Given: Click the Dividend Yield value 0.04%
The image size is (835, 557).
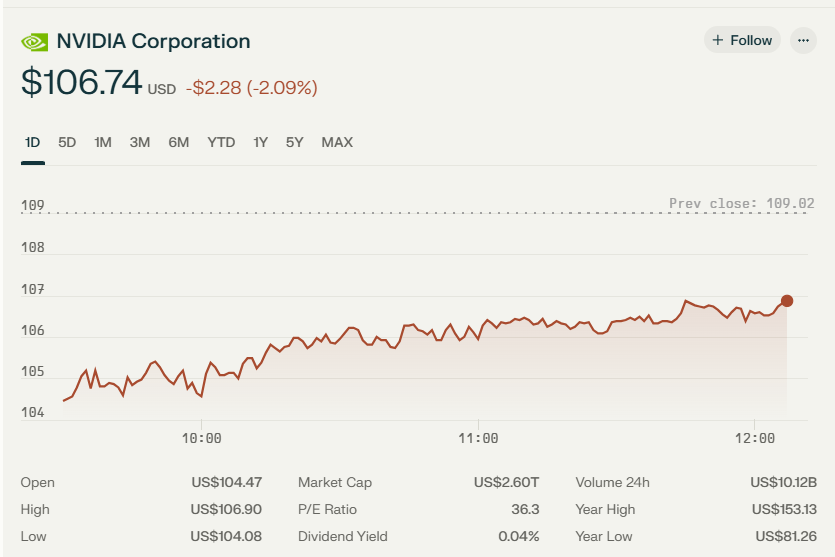Looking at the screenshot, I should pyautogui.click(x=519, y=536).
